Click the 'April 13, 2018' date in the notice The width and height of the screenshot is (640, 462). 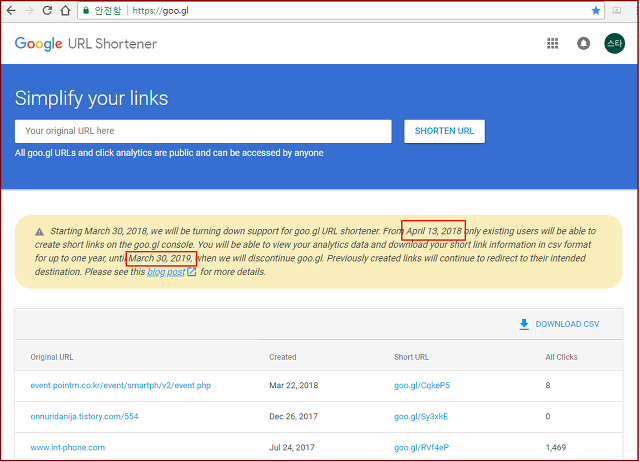pyautogui.click(x=433, y=231)
